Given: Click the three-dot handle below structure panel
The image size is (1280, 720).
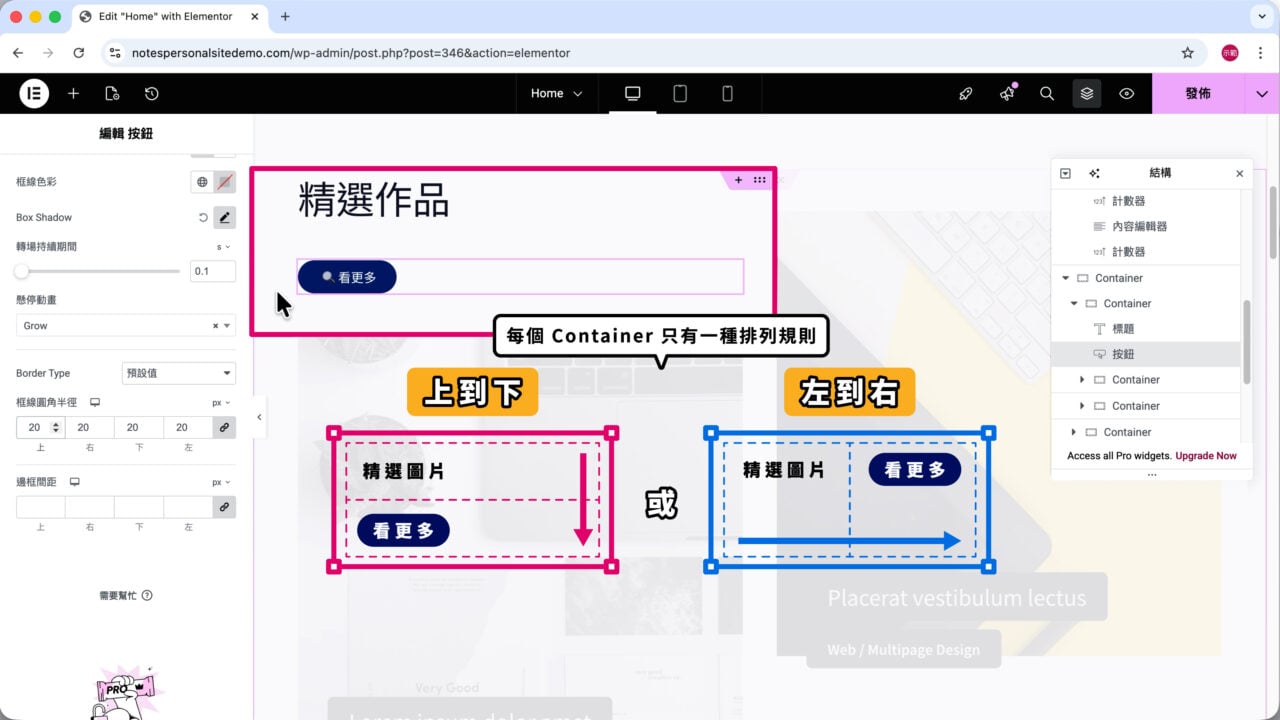Looking at the screenshot, I should click(x=1151, y=475).
